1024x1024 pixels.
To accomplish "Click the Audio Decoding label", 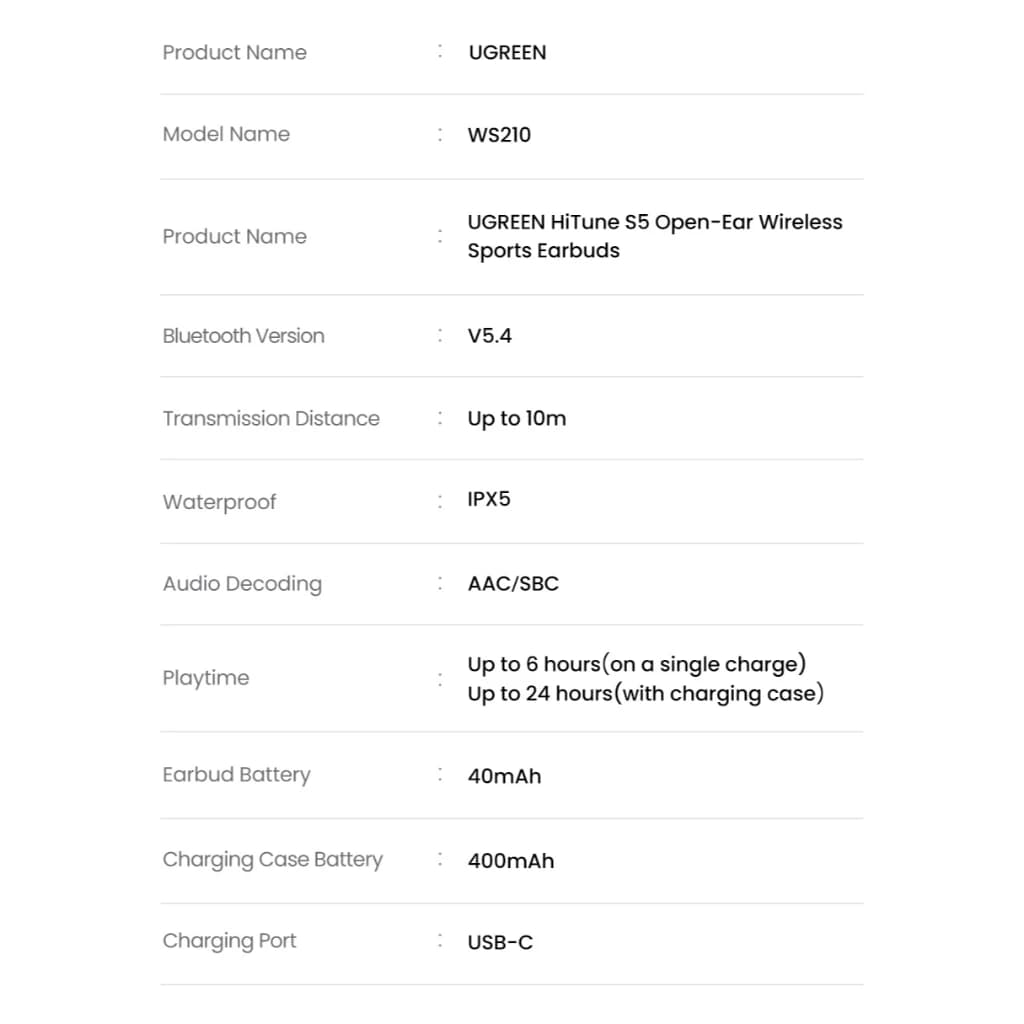I will tap(242, 584).
